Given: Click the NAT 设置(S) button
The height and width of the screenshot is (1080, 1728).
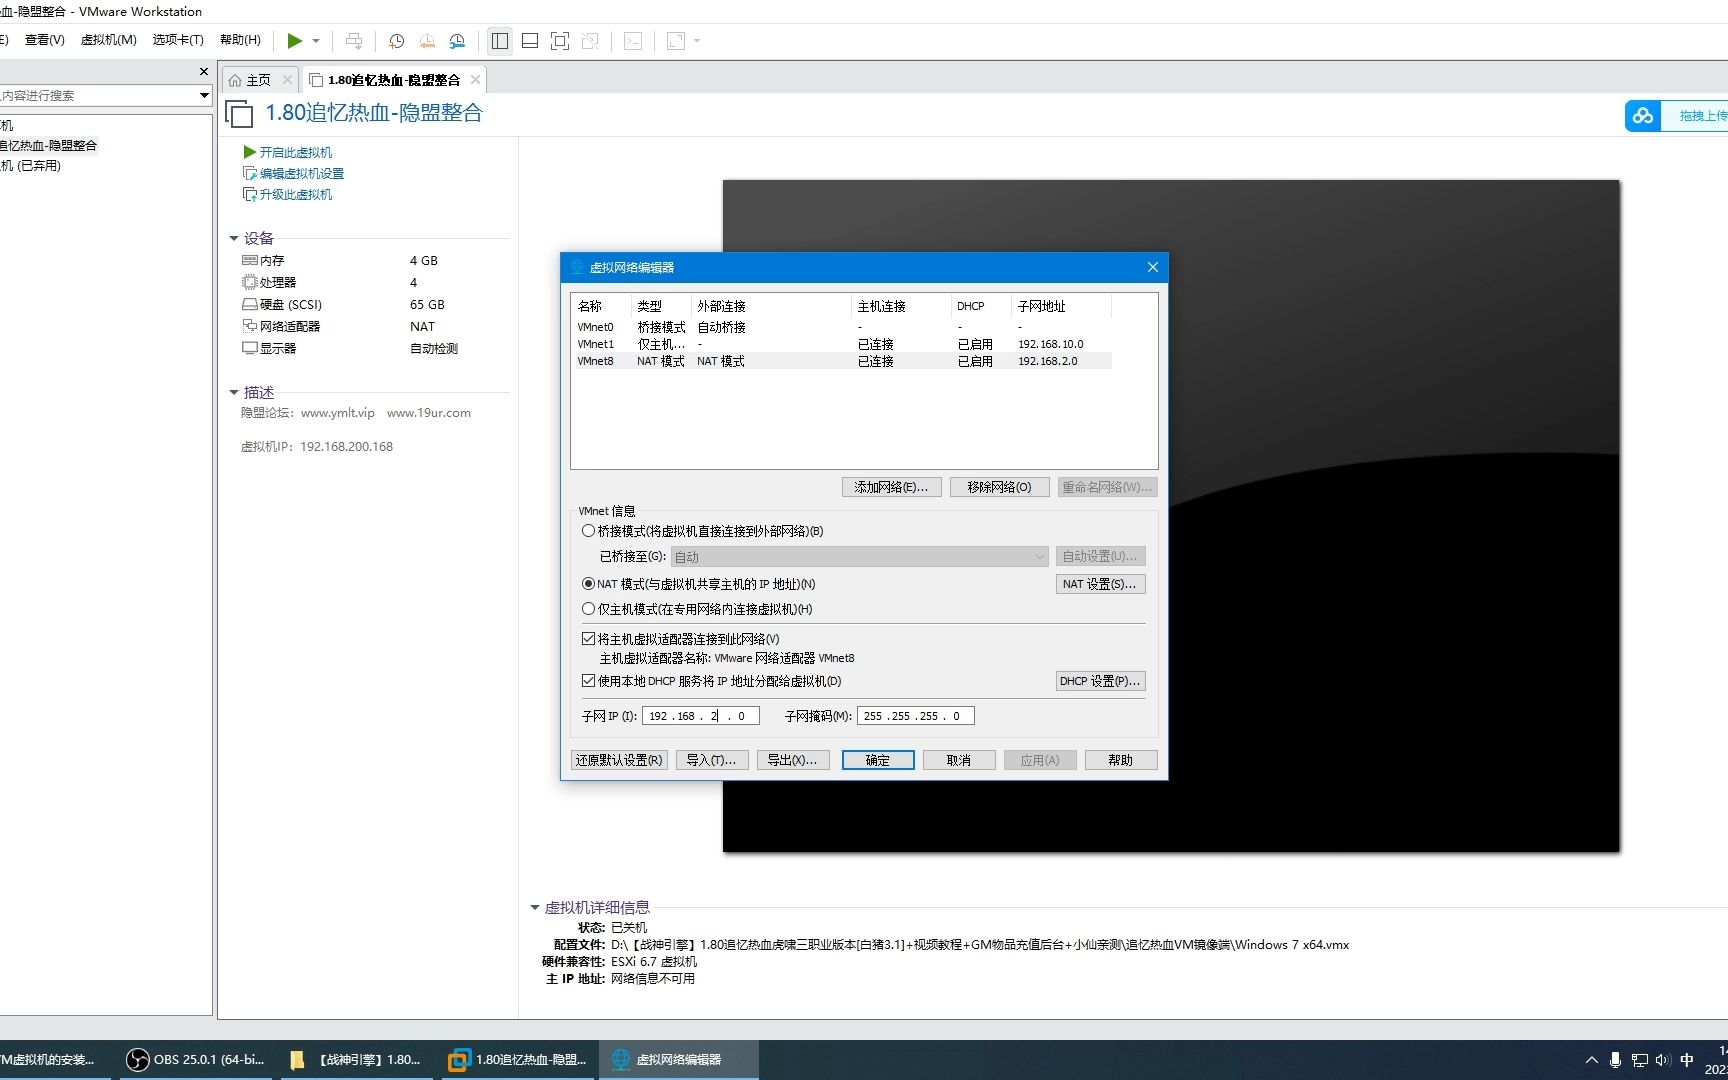Looking at the screenshot, I should pyautogui.click(x=1100, y=584).
